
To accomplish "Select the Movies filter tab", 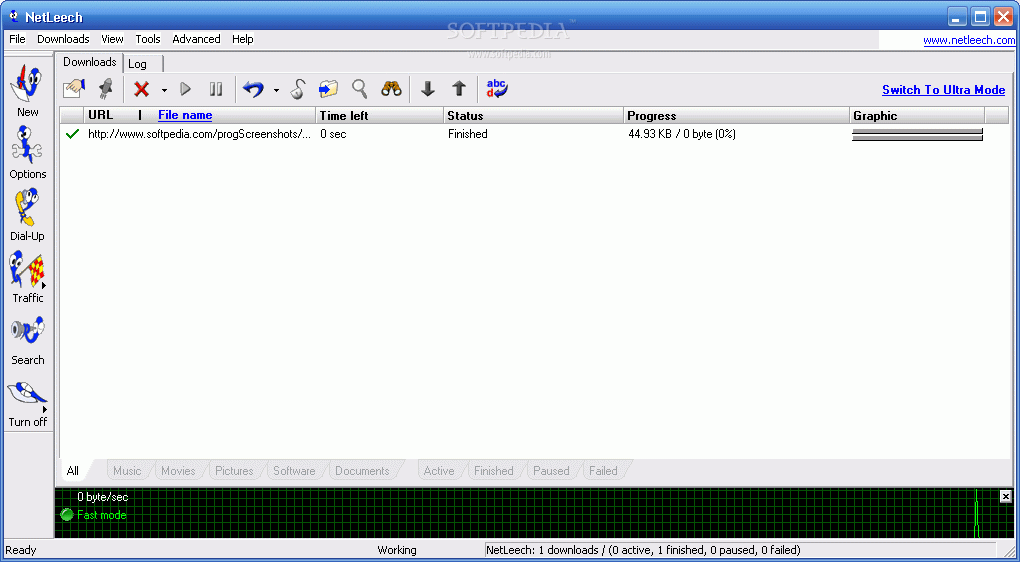I will pyautogui.click(x=178, y=470).
